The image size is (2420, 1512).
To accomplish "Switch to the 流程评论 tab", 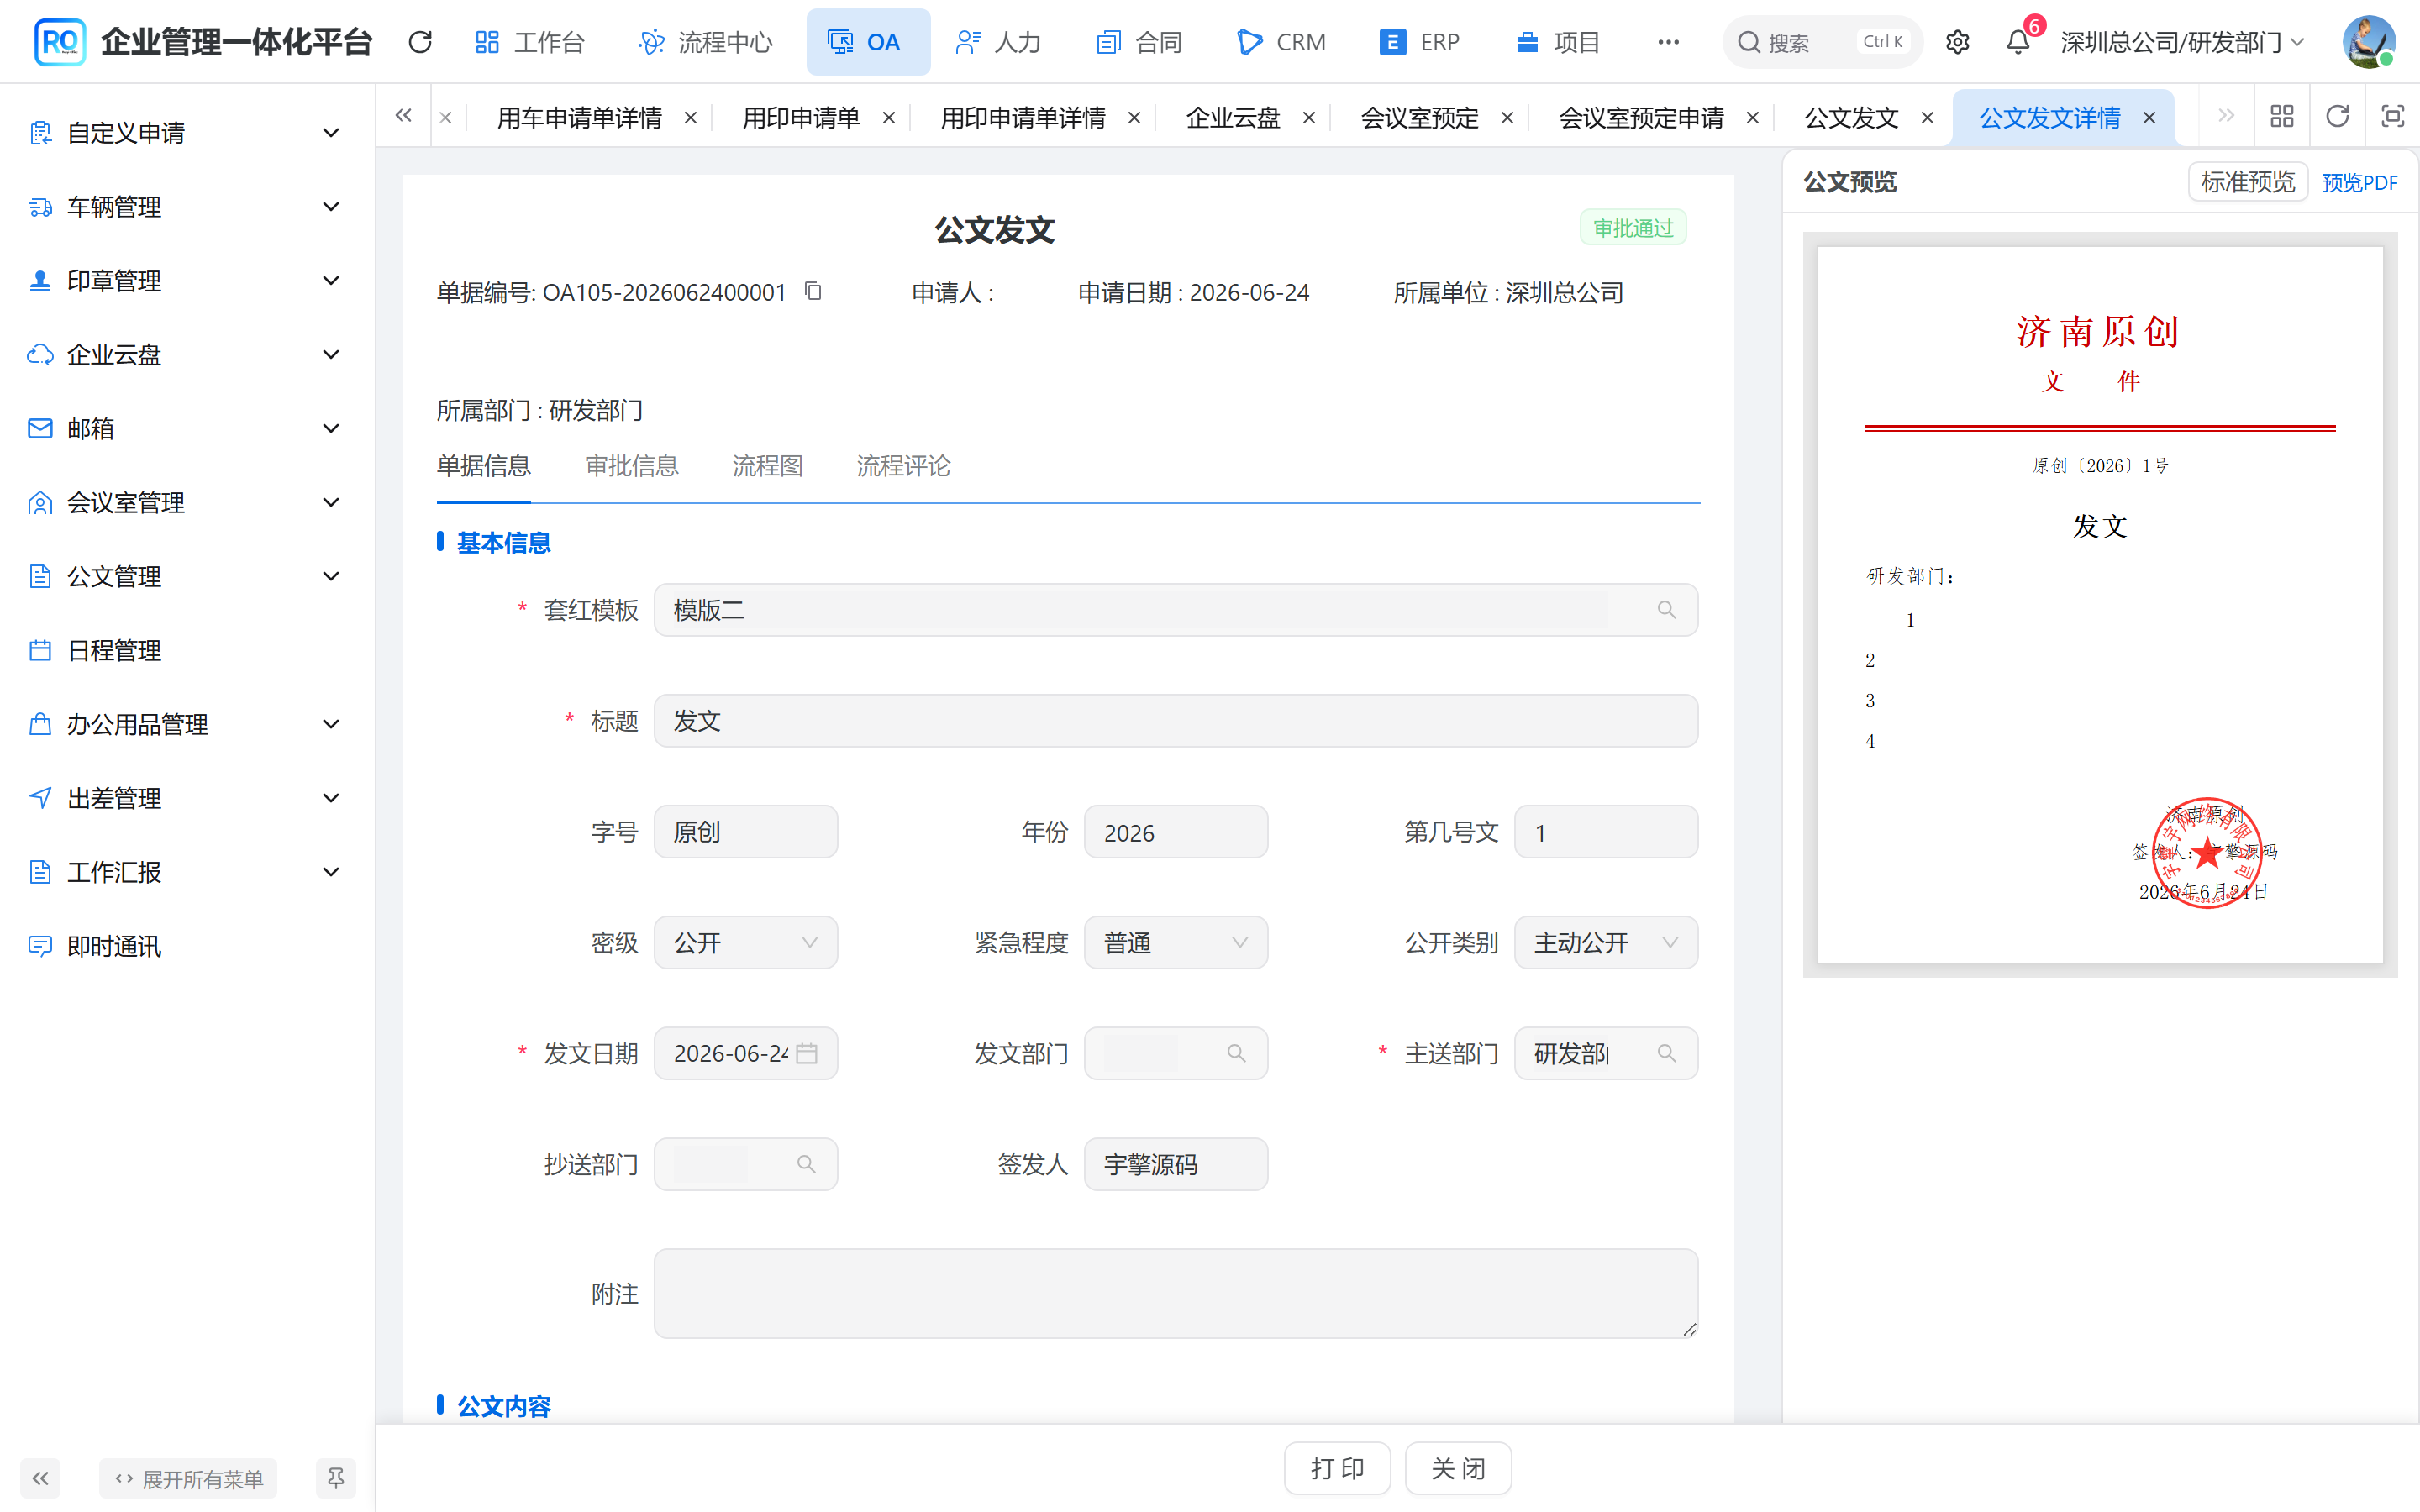I will click(x=903, y=466).
